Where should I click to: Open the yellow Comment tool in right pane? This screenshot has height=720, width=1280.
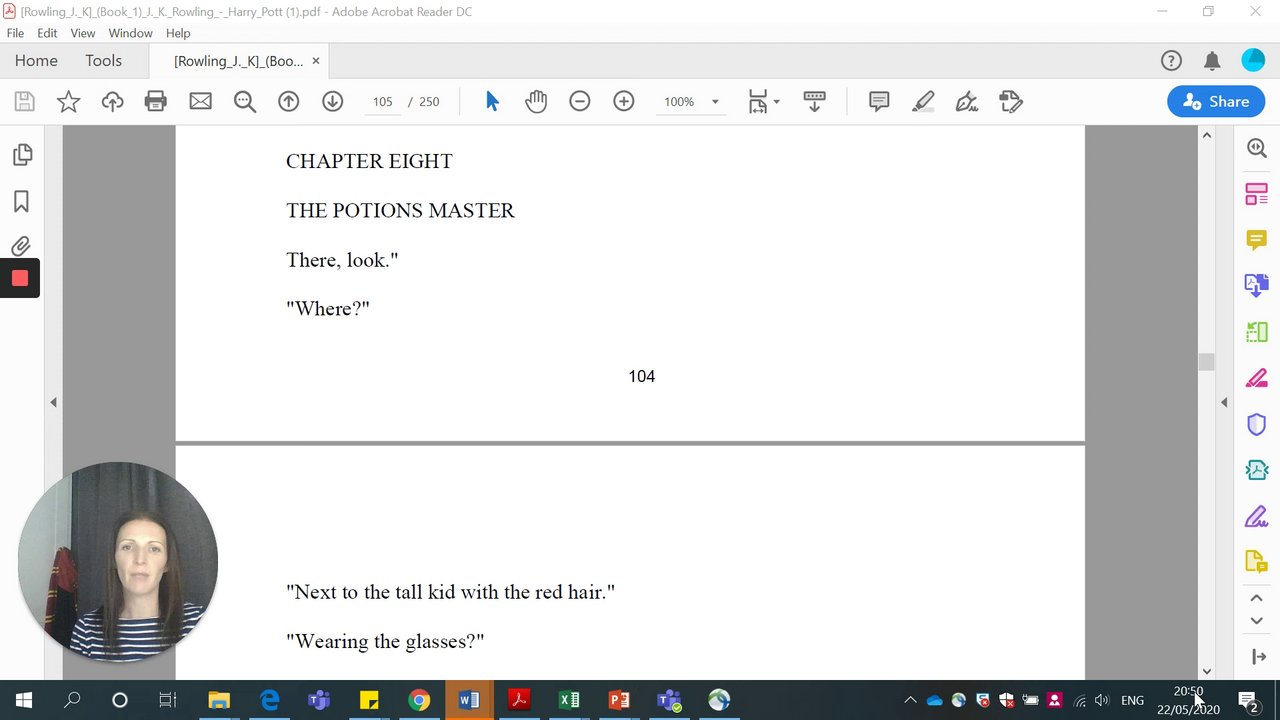[1256, 240]
